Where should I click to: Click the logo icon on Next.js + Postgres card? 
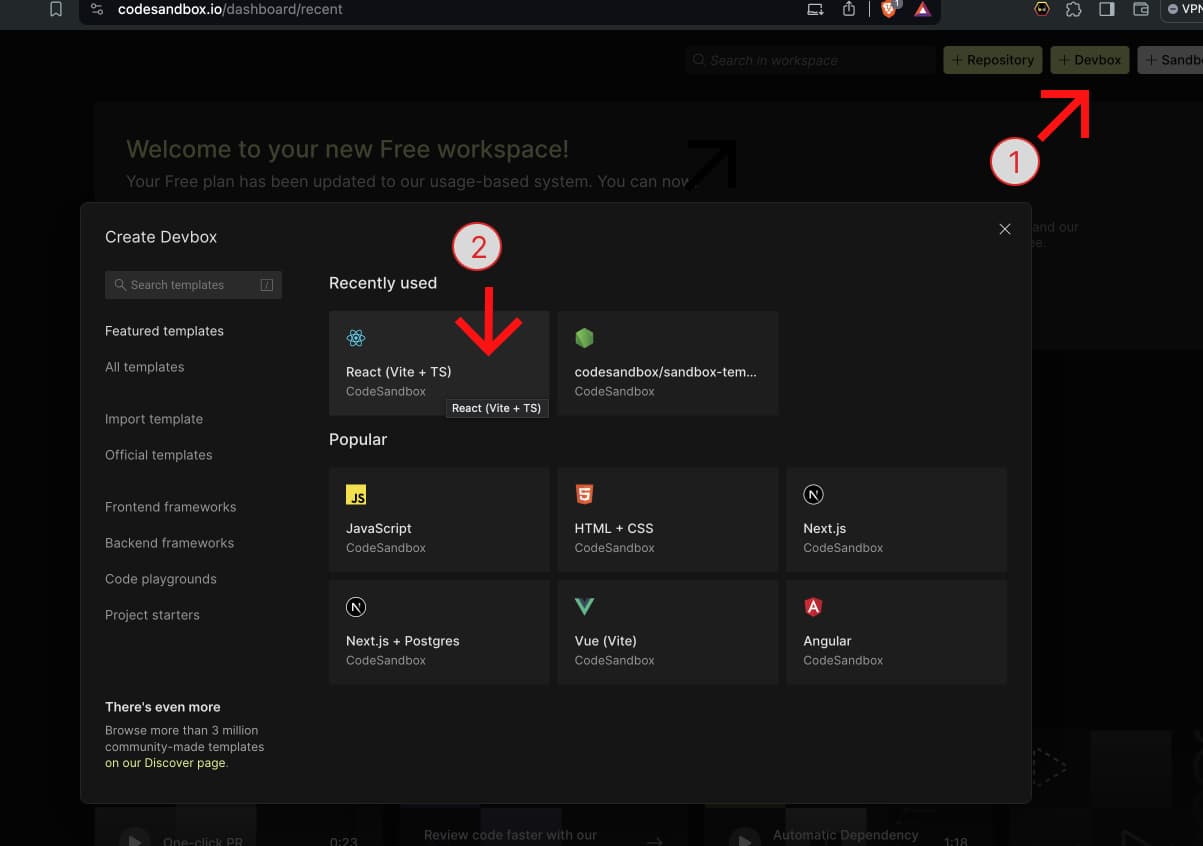[x=356, y=607]
